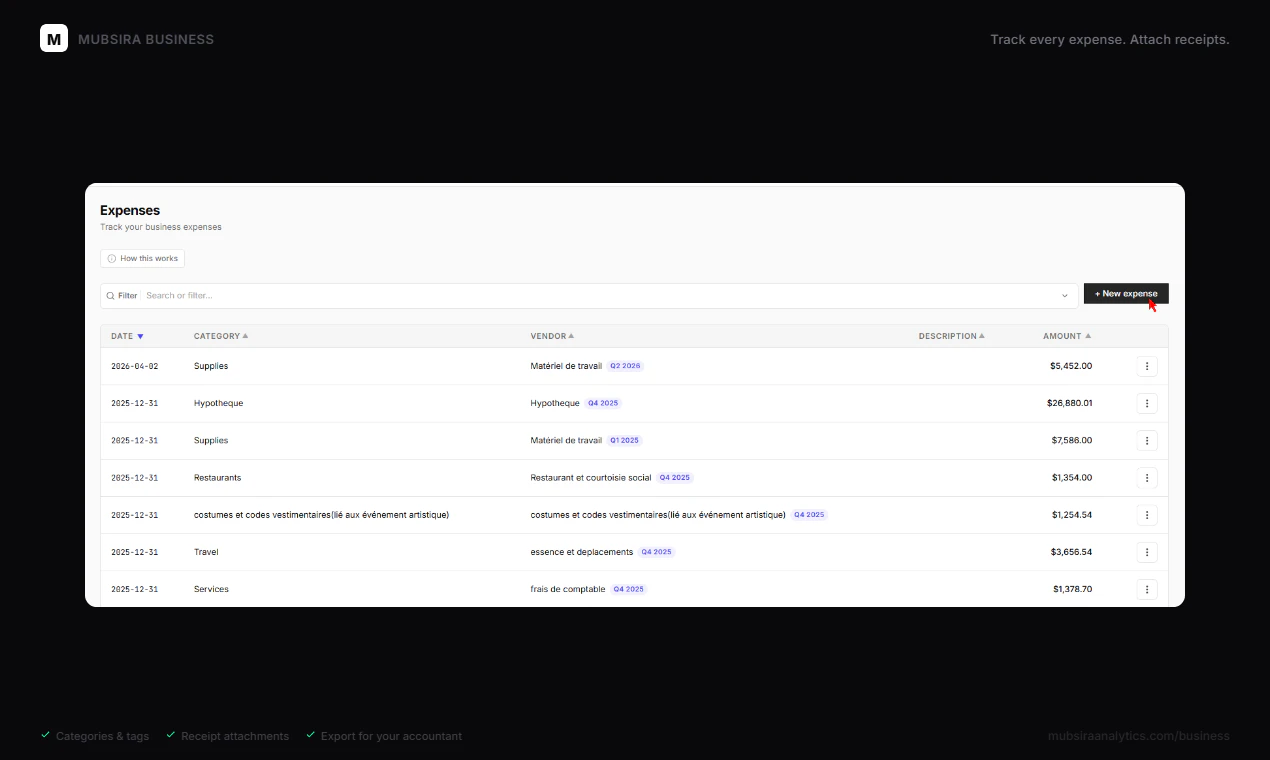This screenshot has width=1270, height=760.
Task: Click the Vendor column sort arrow
Action: pos(572,336)
